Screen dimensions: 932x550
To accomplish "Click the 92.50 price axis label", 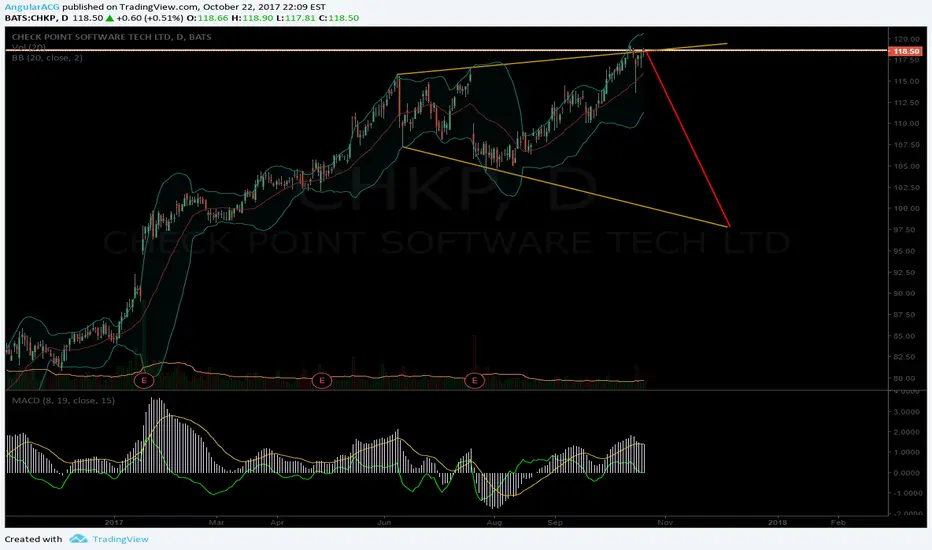I will 906,272.
